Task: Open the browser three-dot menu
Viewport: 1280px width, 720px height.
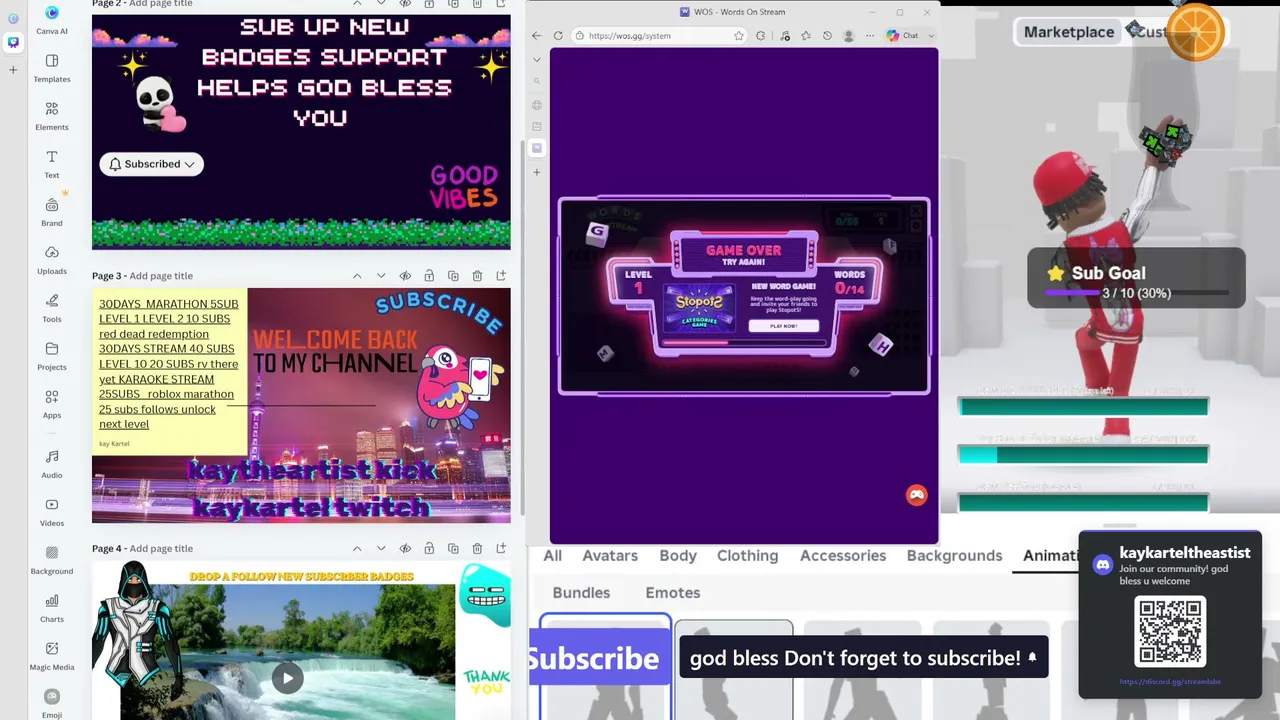Action: [x=870, y=36]
